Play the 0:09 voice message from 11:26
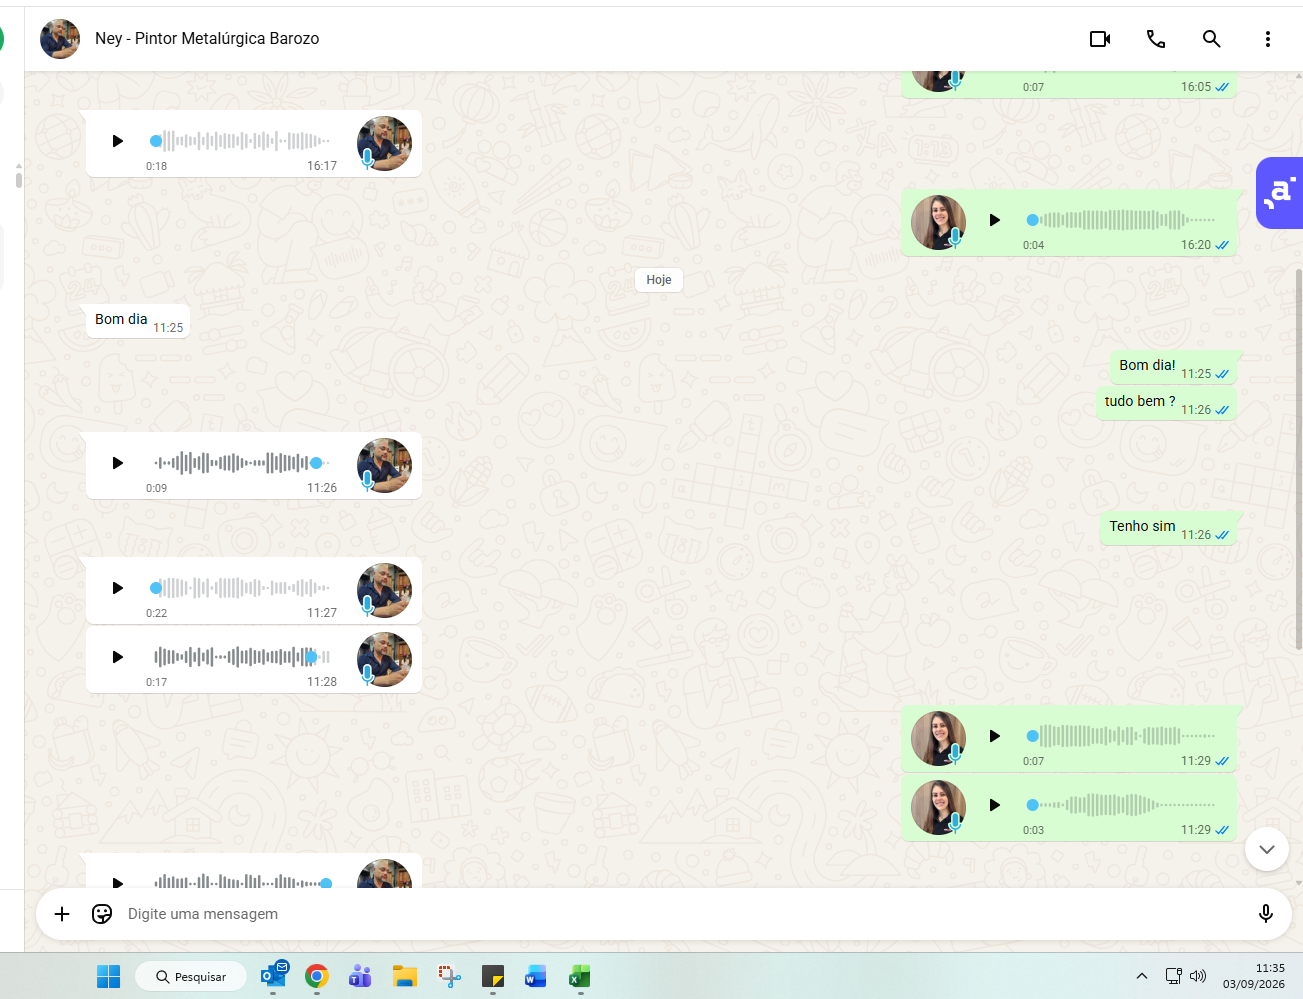The width and height of the screenshot is (1303, 999). coord(118,463)
